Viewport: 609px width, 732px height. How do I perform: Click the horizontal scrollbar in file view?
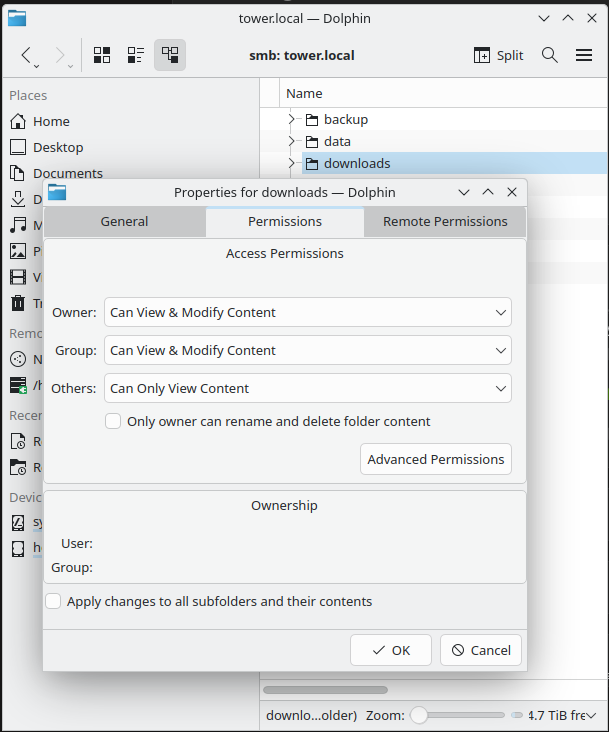325,690
